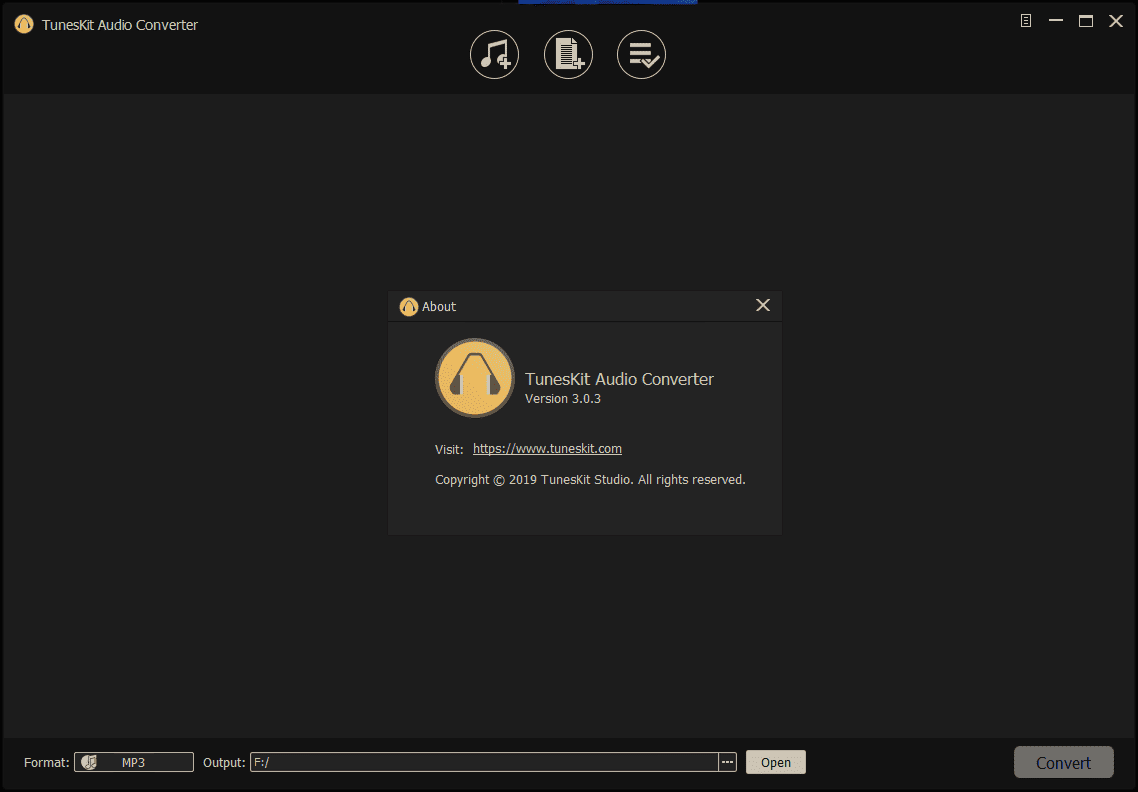Browse output folder with the ellipsis button
1138x792 pixels.
pos(727,762)
